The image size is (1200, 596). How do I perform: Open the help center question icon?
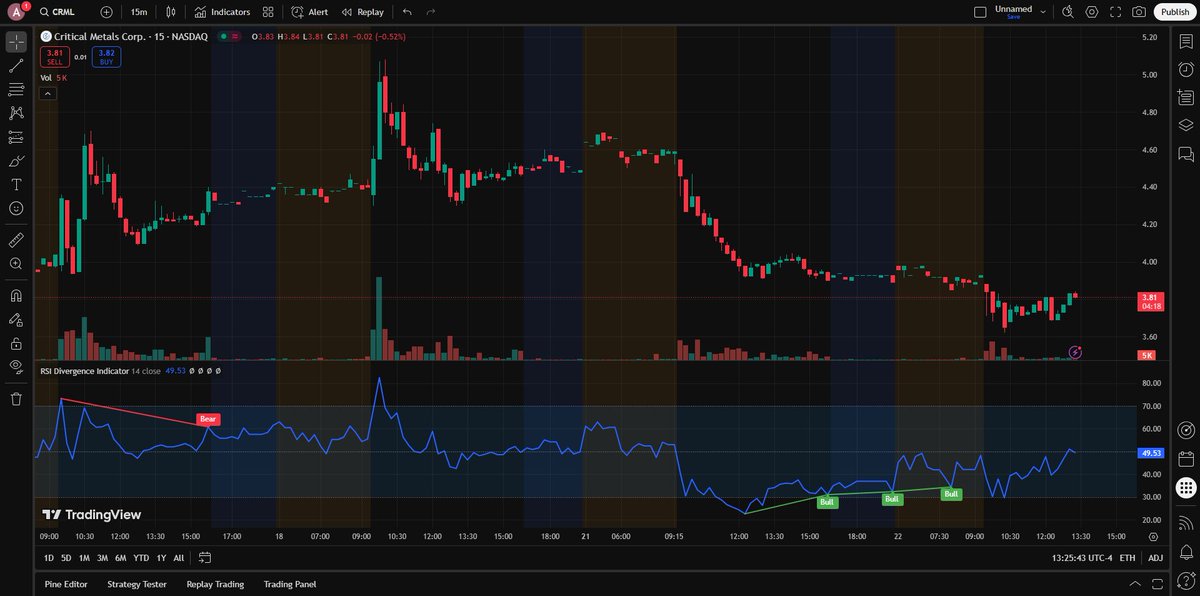pyautogui.click(x=1186, y=581)
